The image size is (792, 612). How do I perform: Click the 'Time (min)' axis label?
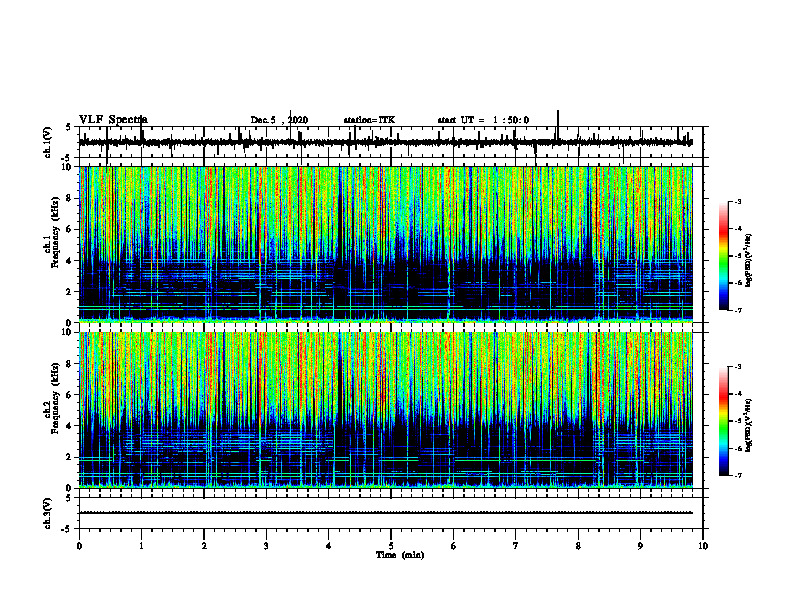400,555
